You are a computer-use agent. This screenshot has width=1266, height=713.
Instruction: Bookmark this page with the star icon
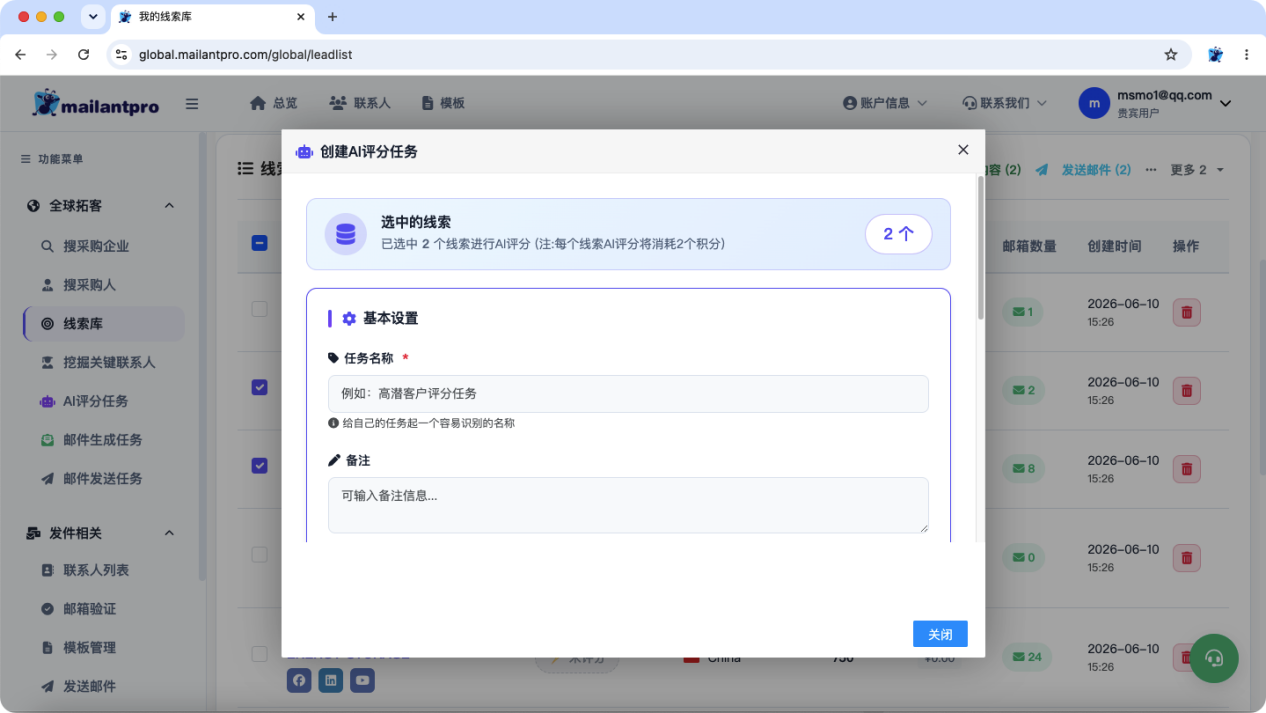click(x=1171, y=55)
